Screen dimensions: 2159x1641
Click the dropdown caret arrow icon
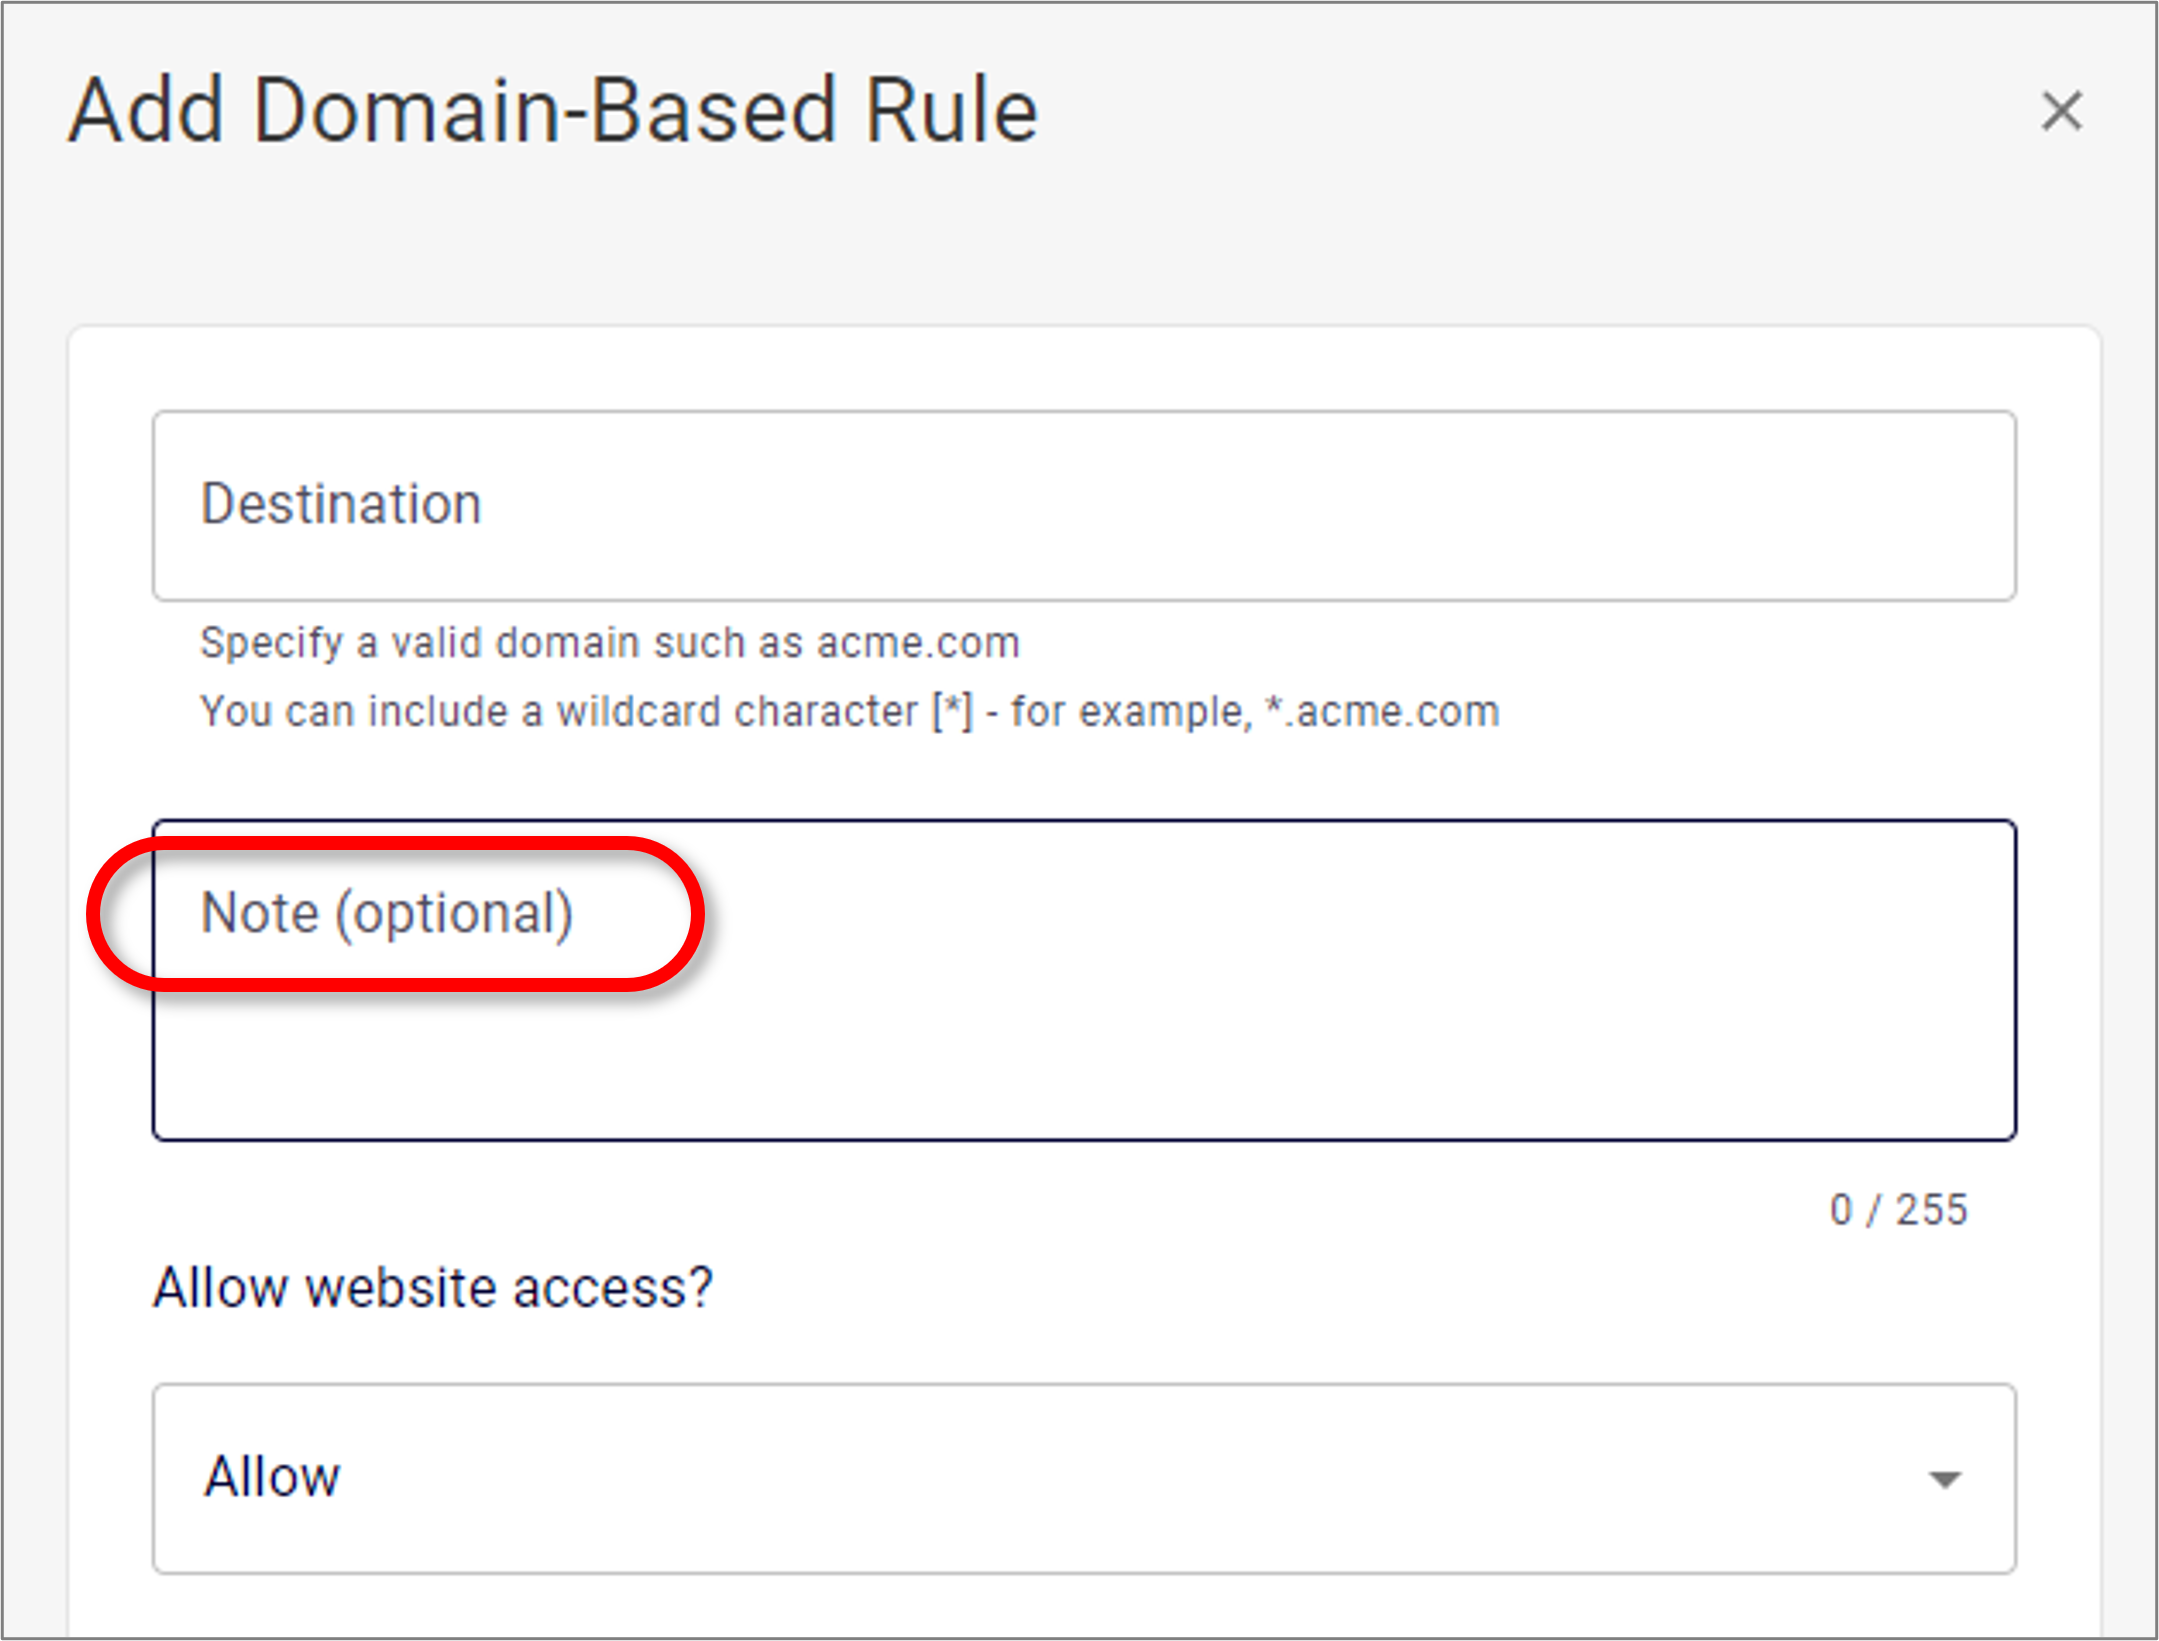tap(1944, 1479)
